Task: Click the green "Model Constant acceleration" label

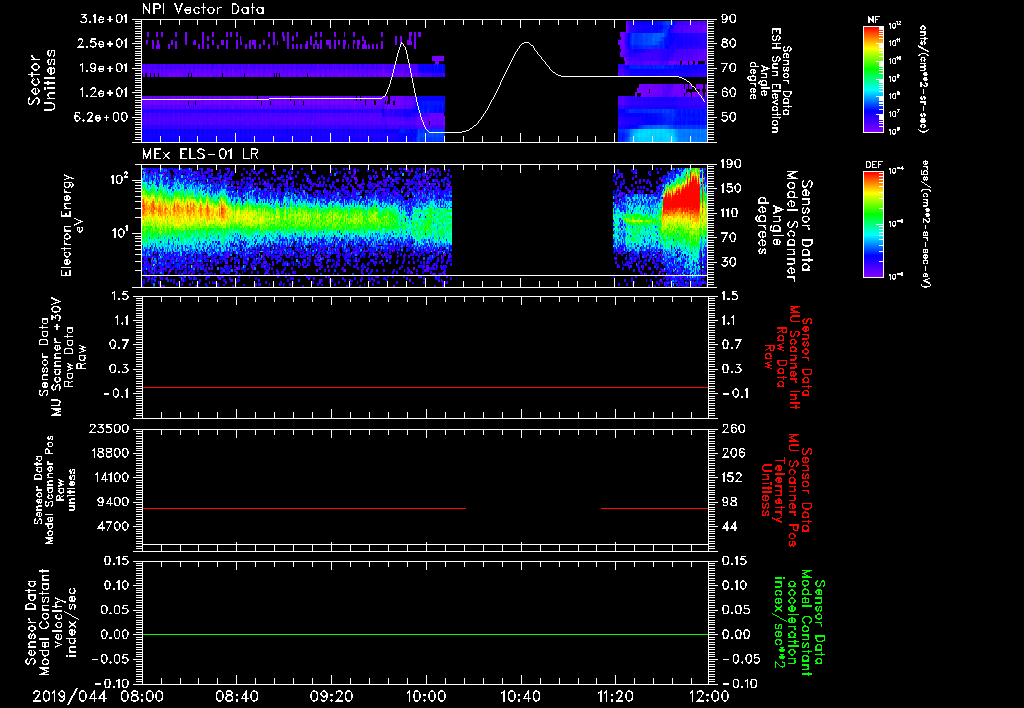Action: (799, 623)
